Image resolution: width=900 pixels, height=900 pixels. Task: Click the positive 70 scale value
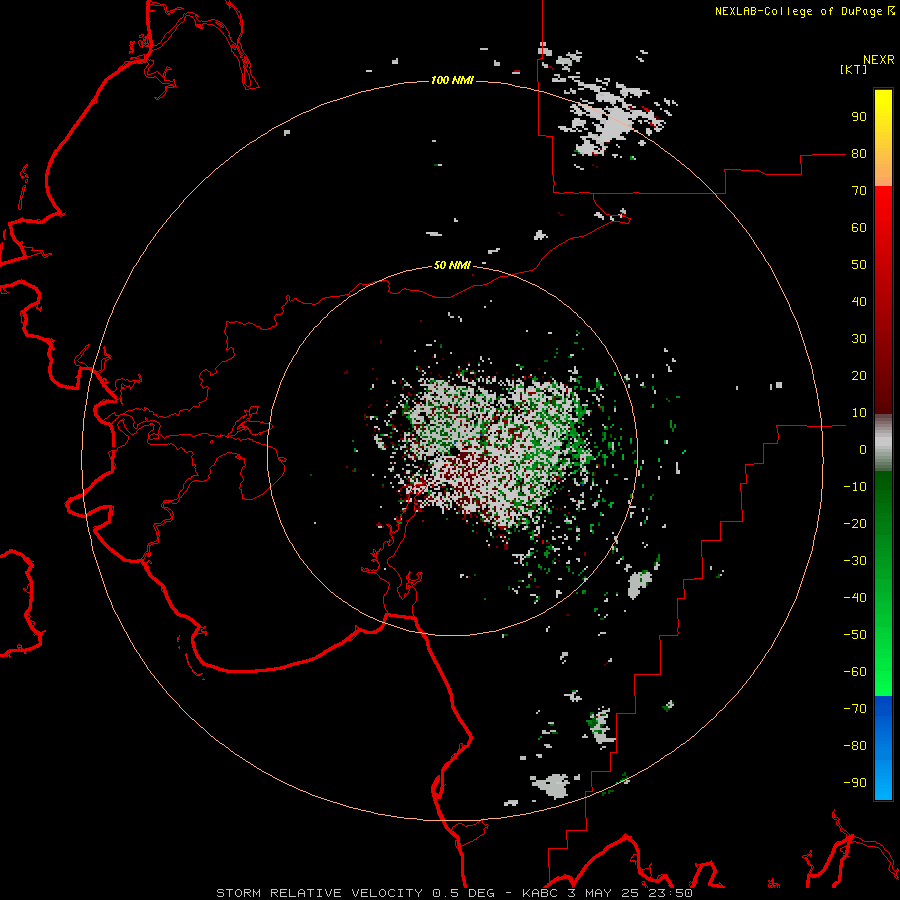pos(859,191)
